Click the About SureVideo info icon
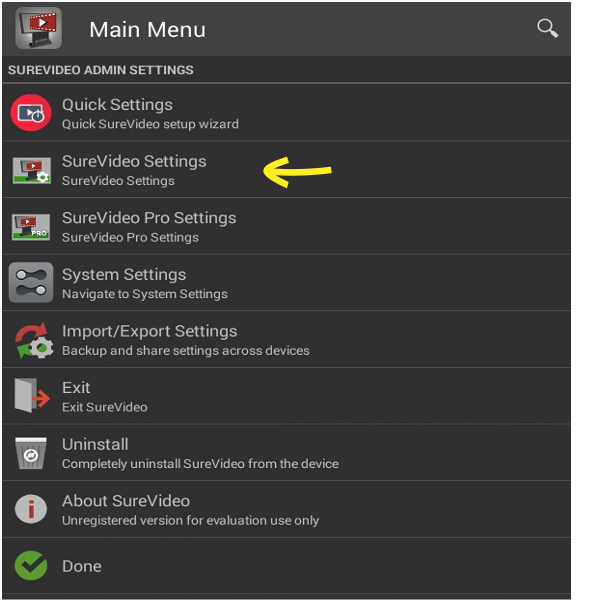 click(31, 509)
